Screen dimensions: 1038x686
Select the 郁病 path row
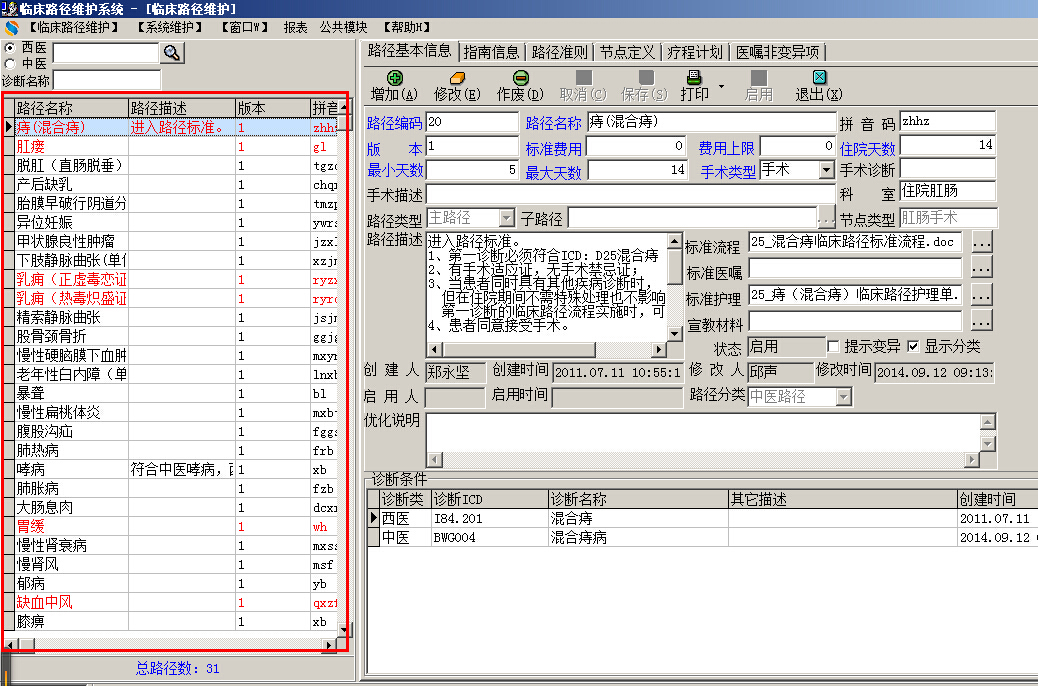point(177,583)
